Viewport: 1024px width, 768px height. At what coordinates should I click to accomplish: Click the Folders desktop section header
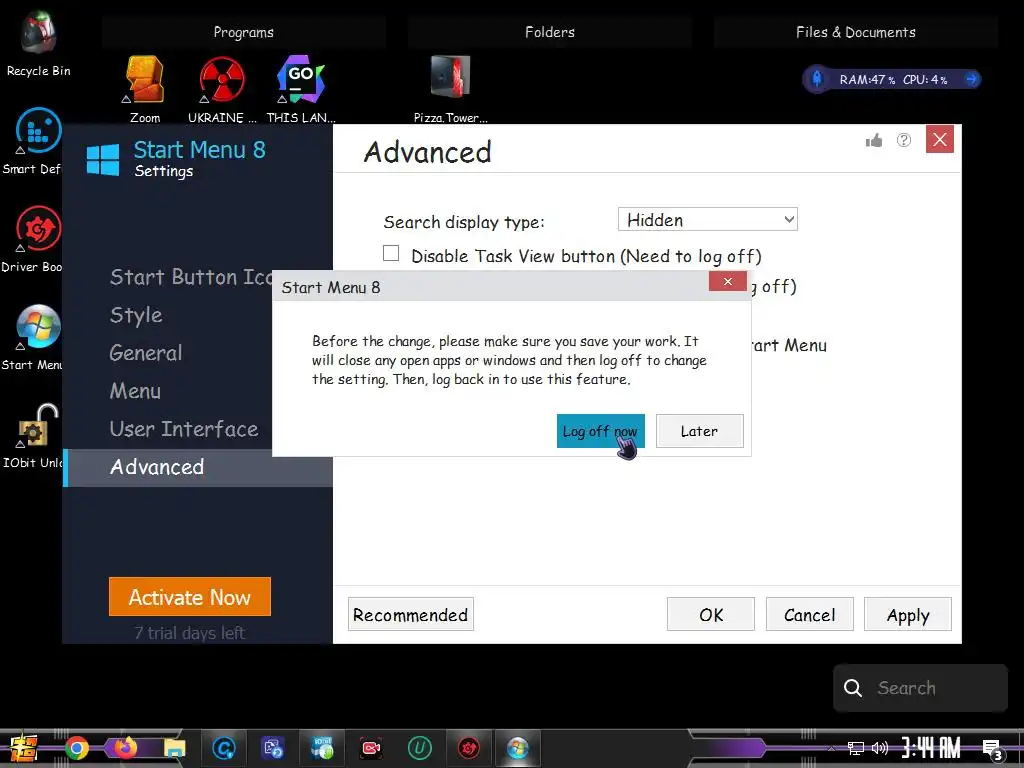550,32
